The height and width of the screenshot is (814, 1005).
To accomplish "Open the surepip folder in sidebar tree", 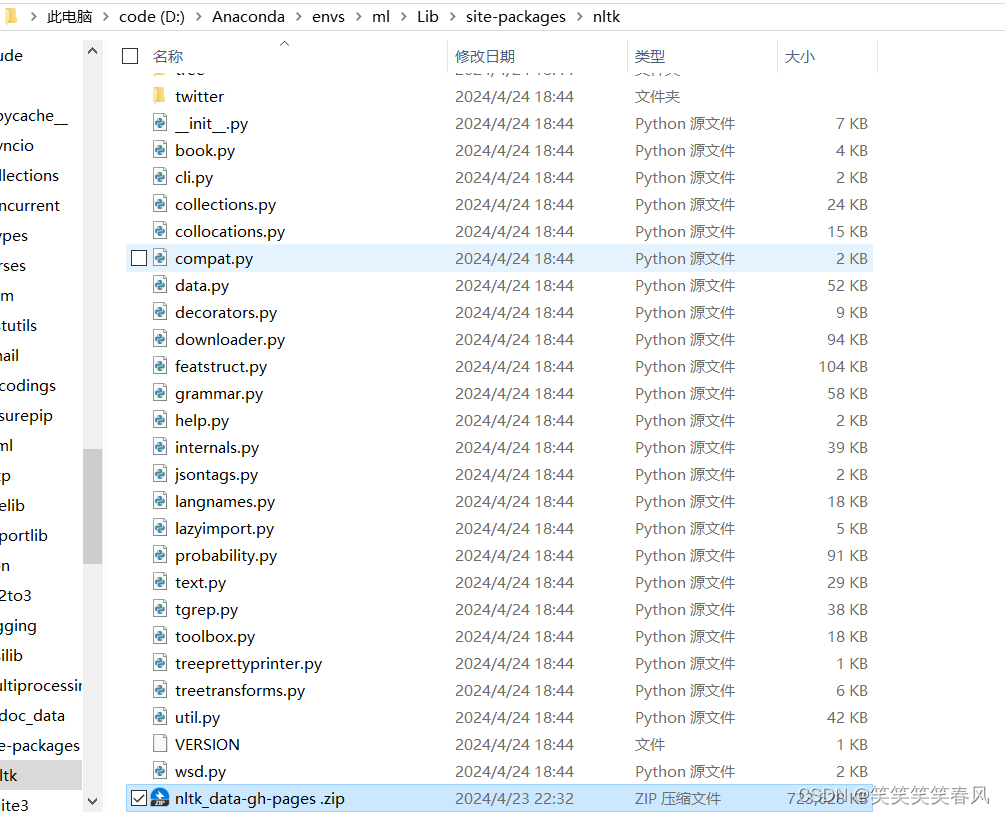I will pos(26,415).
